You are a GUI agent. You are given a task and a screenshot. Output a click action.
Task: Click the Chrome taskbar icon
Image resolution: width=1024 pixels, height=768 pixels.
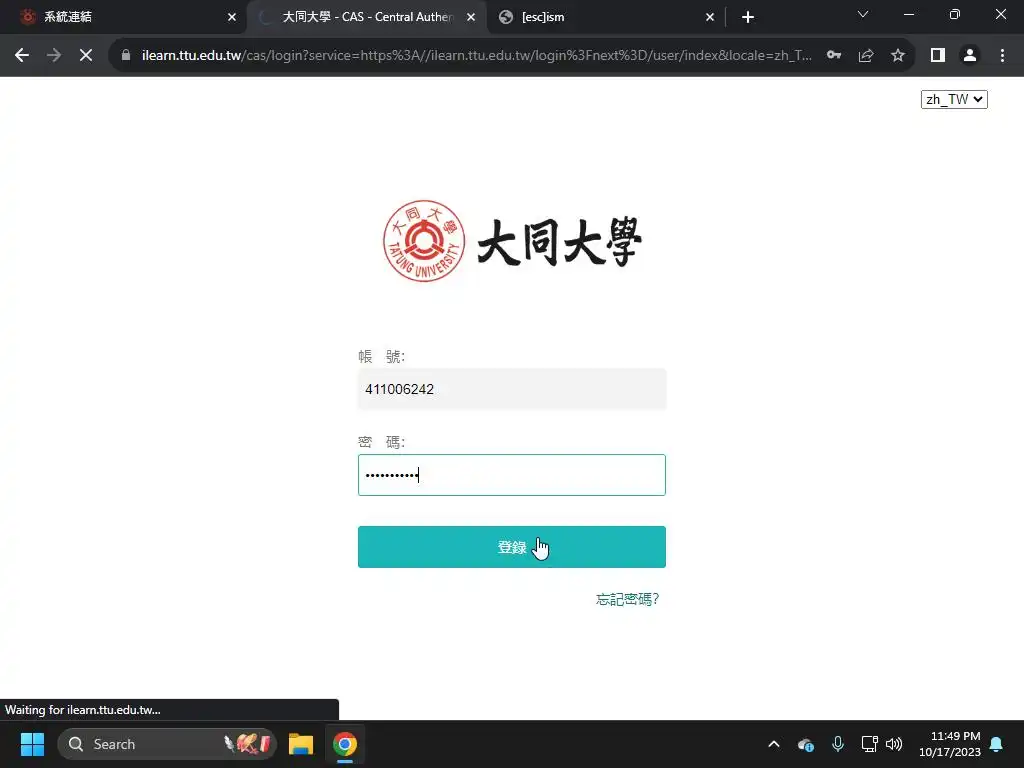(345, 744)
